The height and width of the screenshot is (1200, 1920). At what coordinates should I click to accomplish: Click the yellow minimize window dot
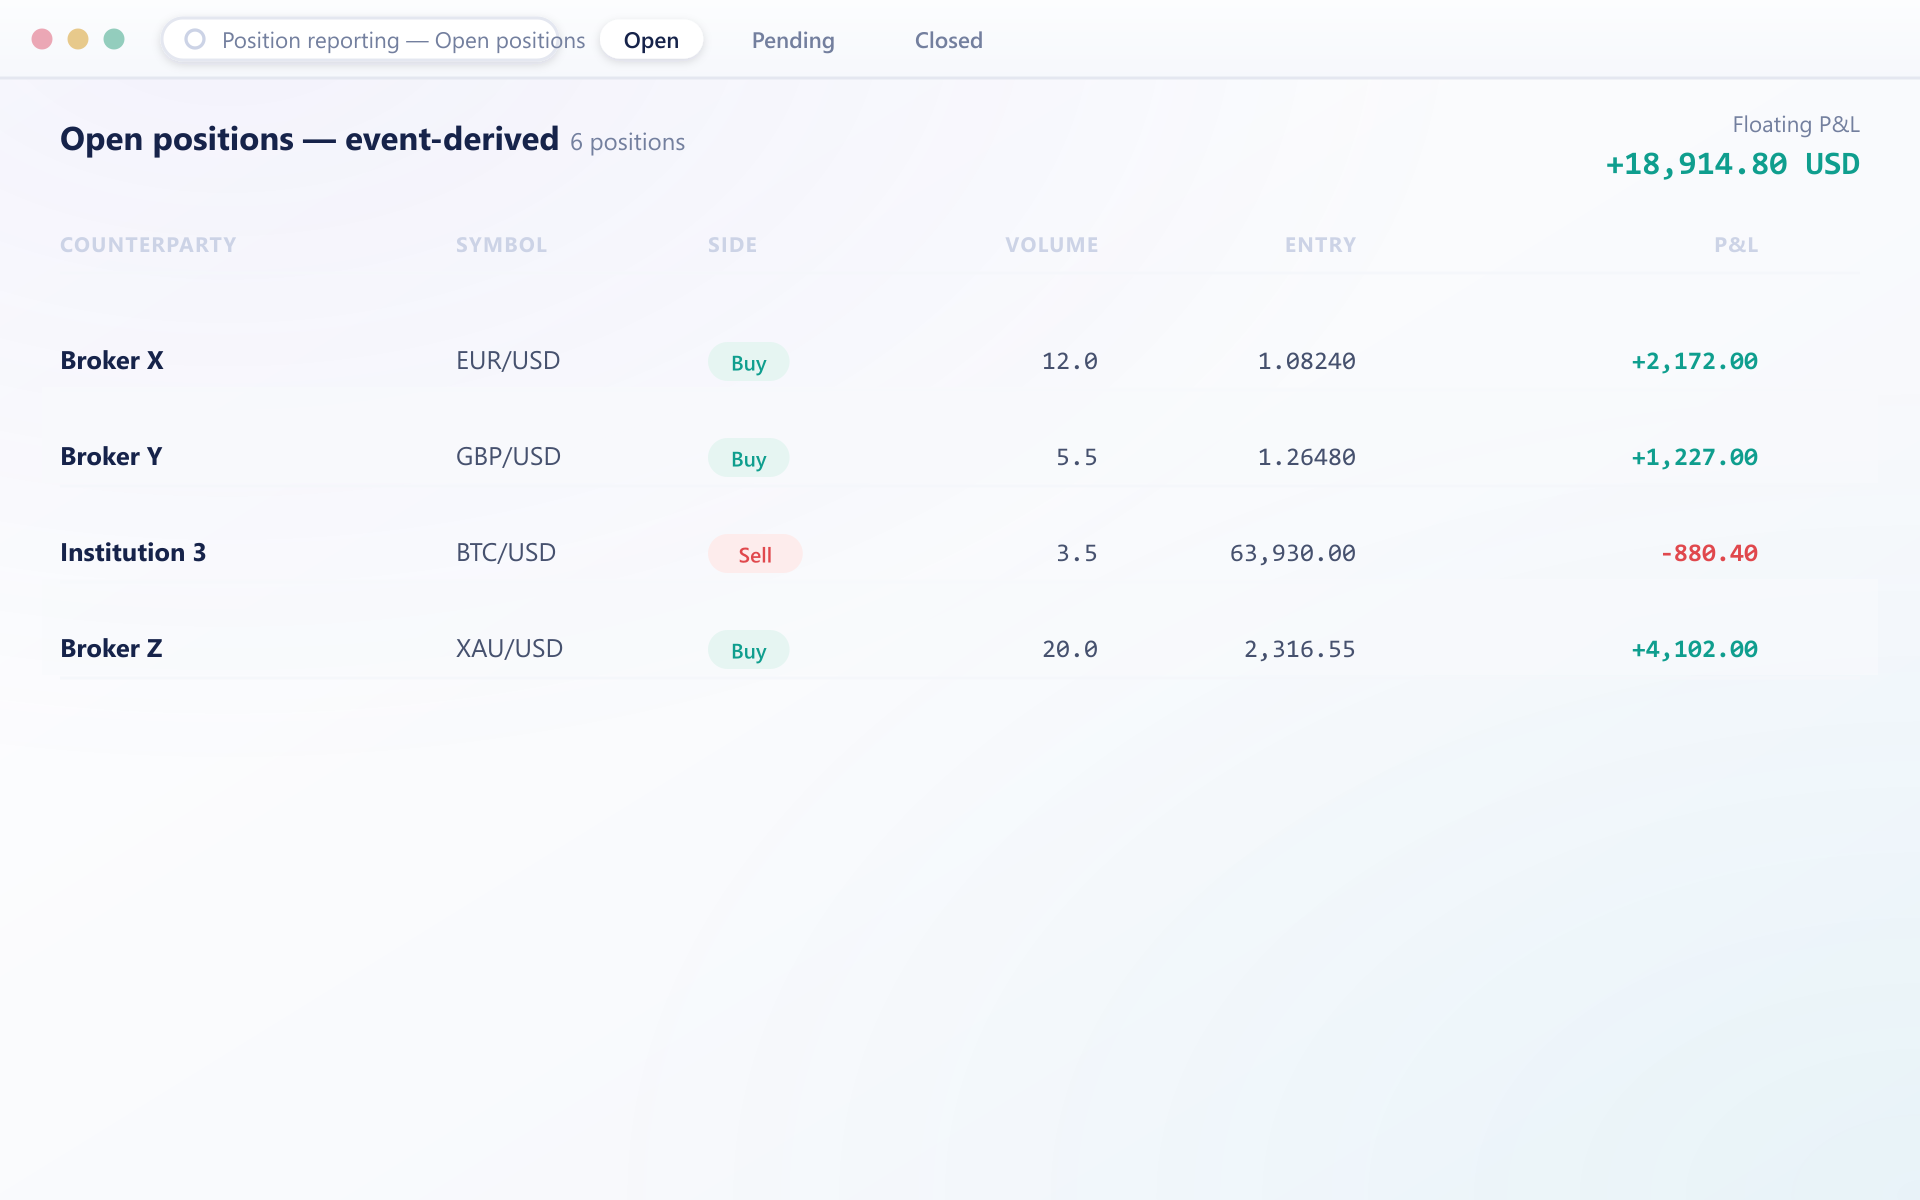78,39
